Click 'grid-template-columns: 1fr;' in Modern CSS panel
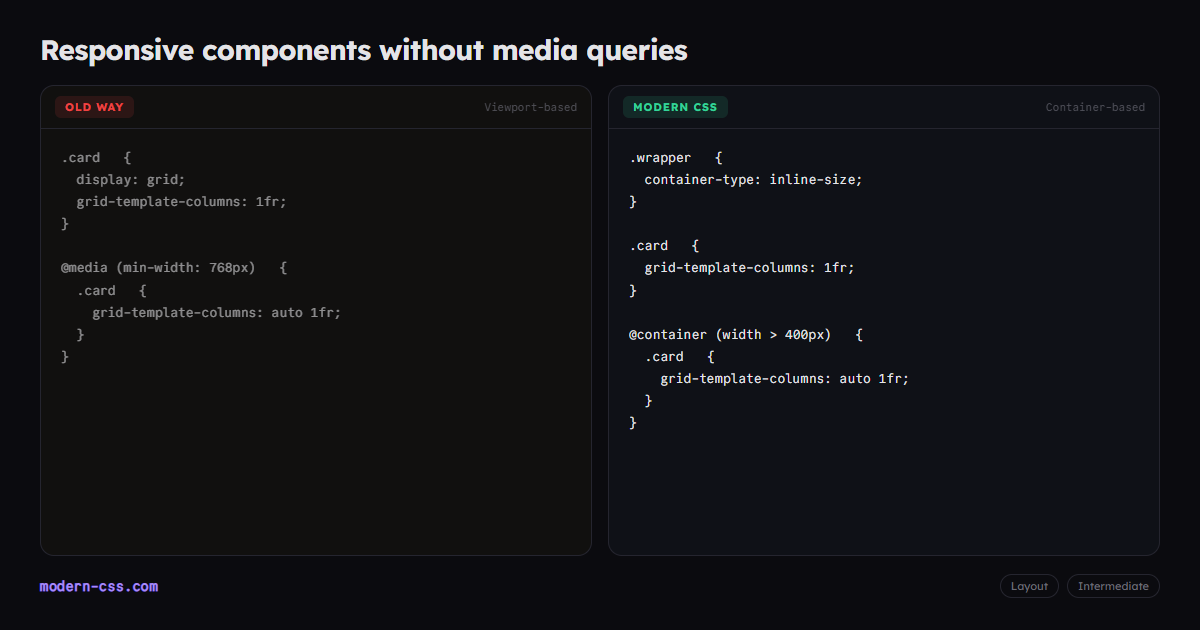 click(750, 268)
